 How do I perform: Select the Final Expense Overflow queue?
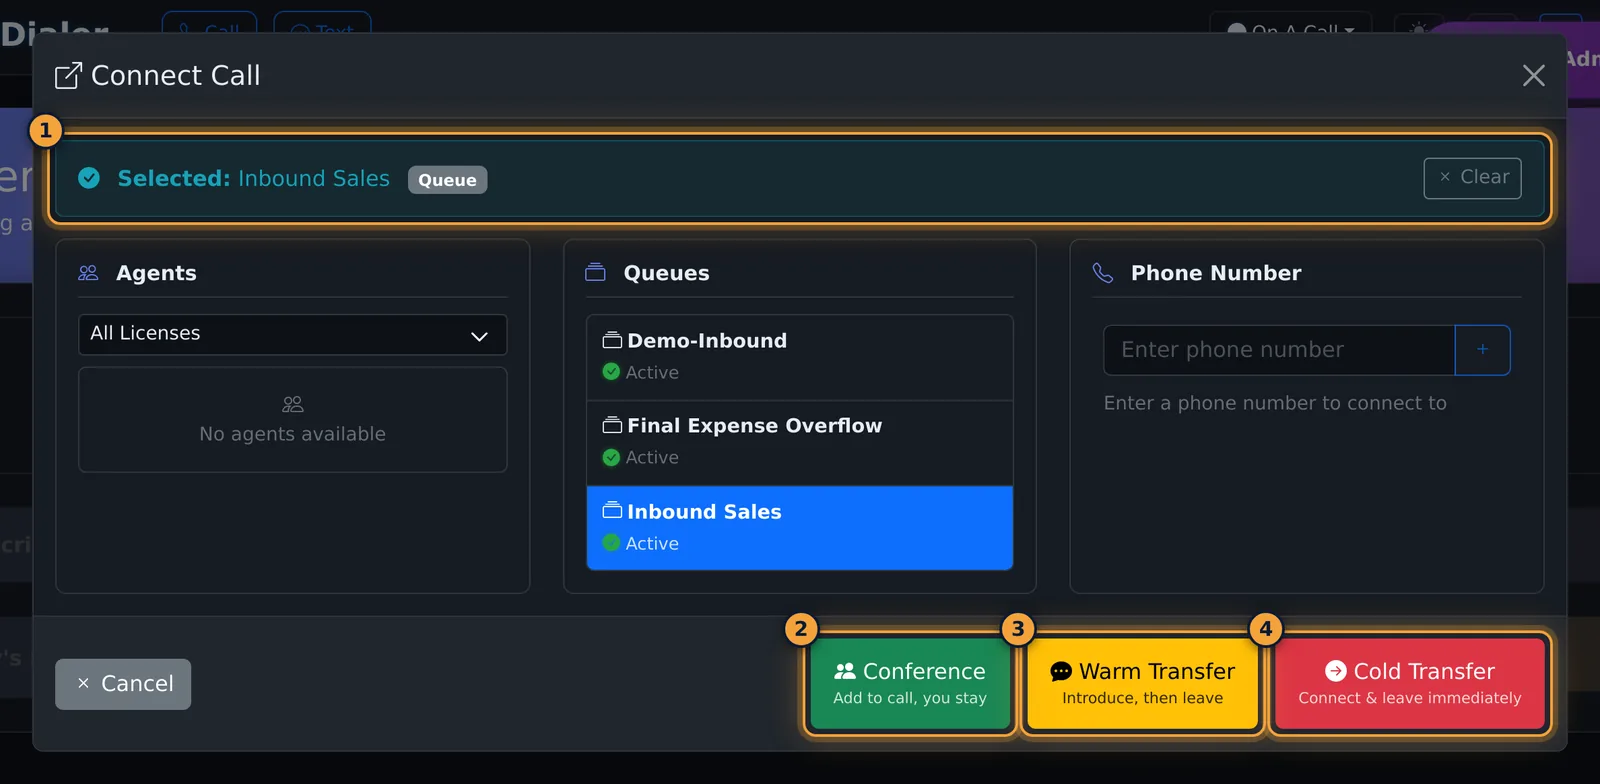pos(800,443)
